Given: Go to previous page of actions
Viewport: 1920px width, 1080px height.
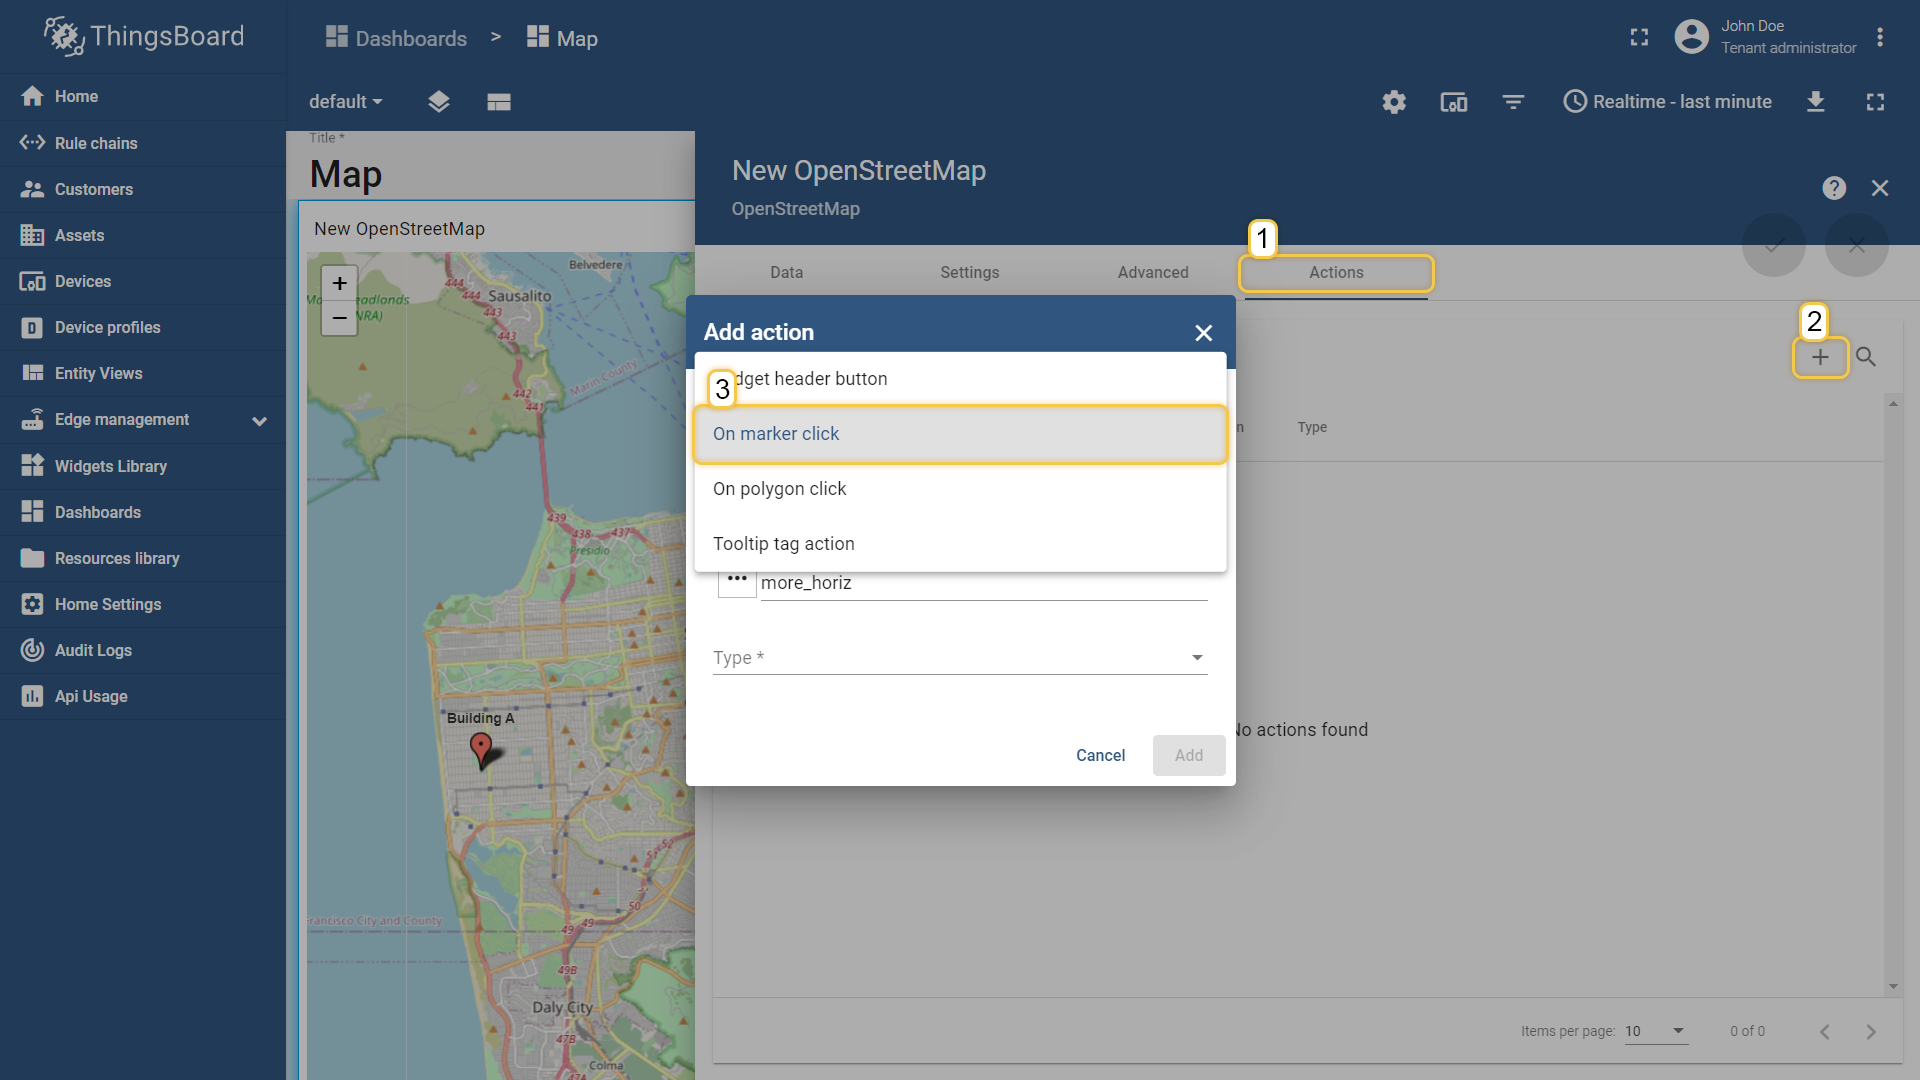Looking at the screenshot, I should click(x=1825, y=1031).
